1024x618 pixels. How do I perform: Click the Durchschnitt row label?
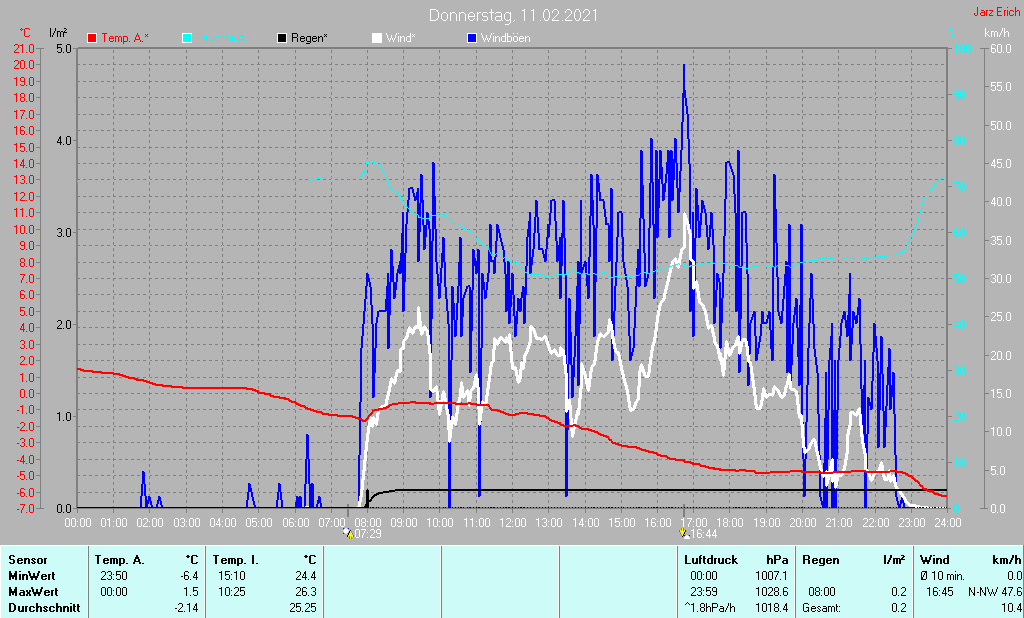[43, 608]
